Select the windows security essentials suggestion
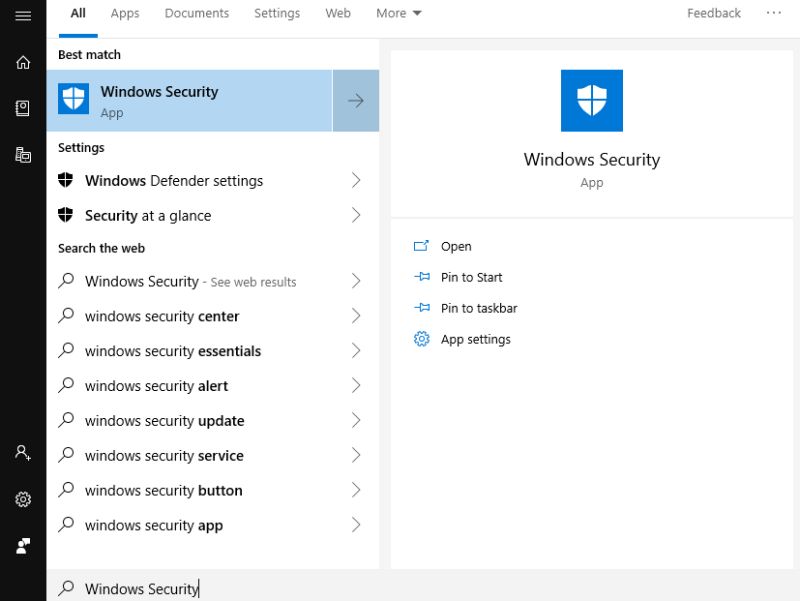 click(x=212, y=350)
